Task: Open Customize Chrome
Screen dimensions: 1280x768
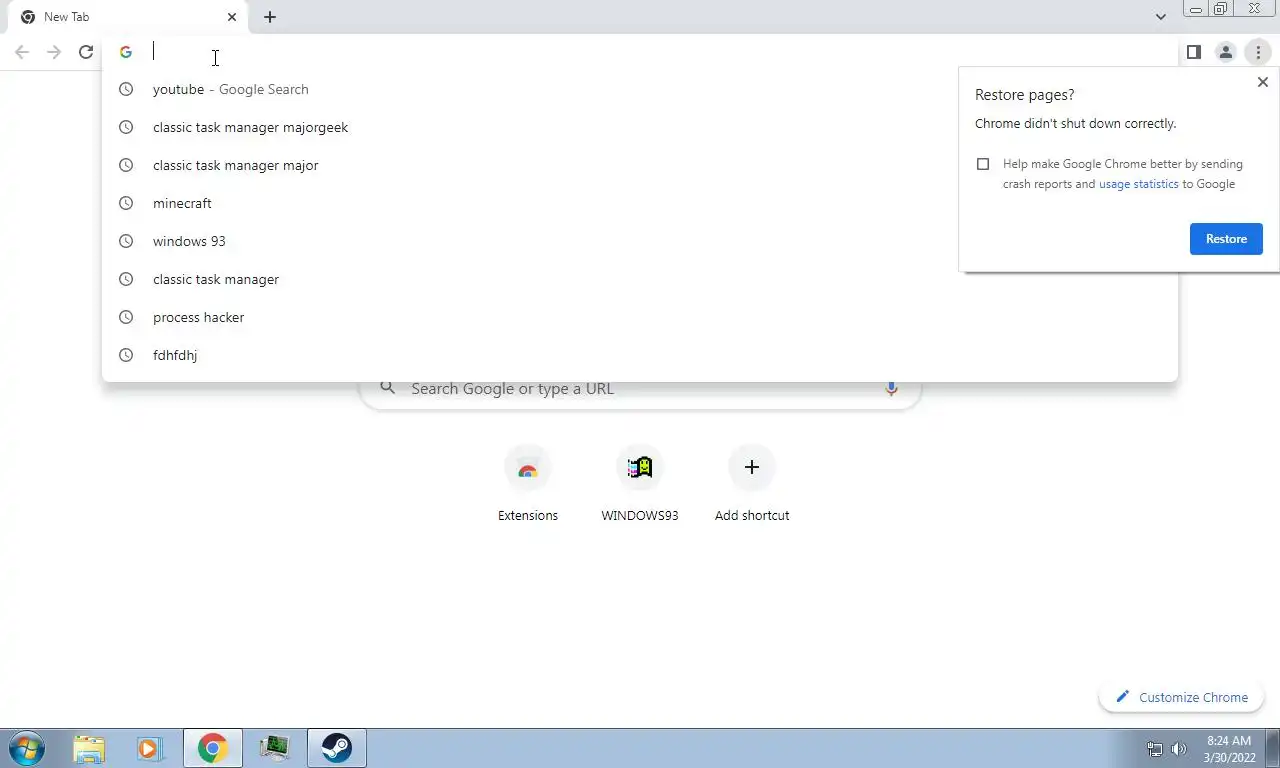Action: pos(1181,697)
